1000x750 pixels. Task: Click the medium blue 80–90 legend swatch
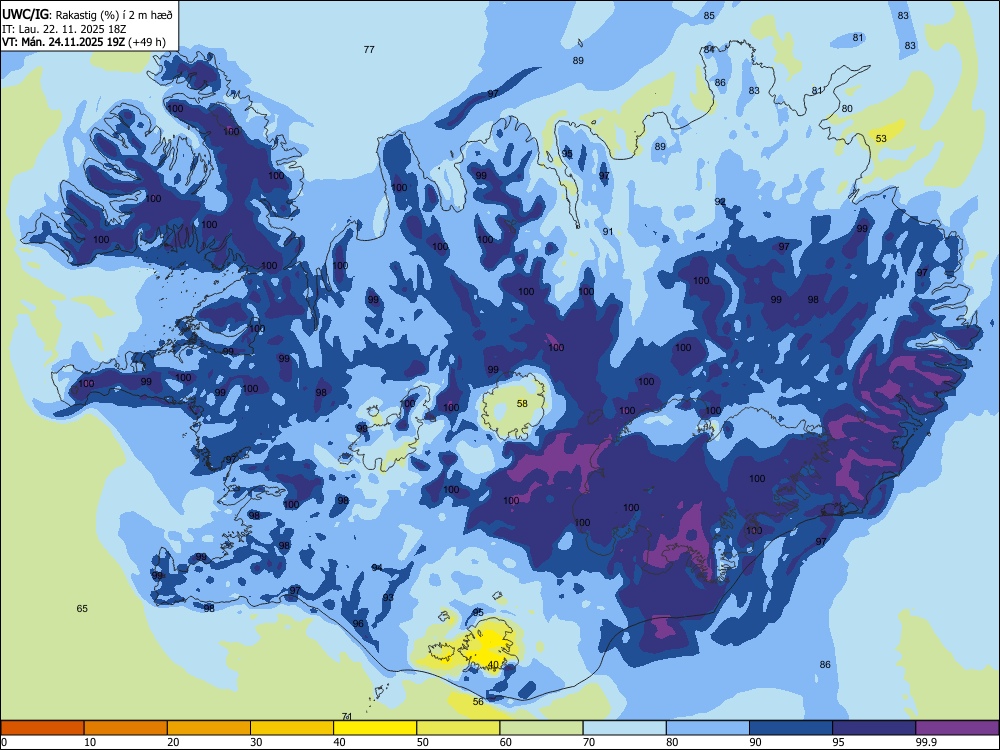[x=708, y=728]
